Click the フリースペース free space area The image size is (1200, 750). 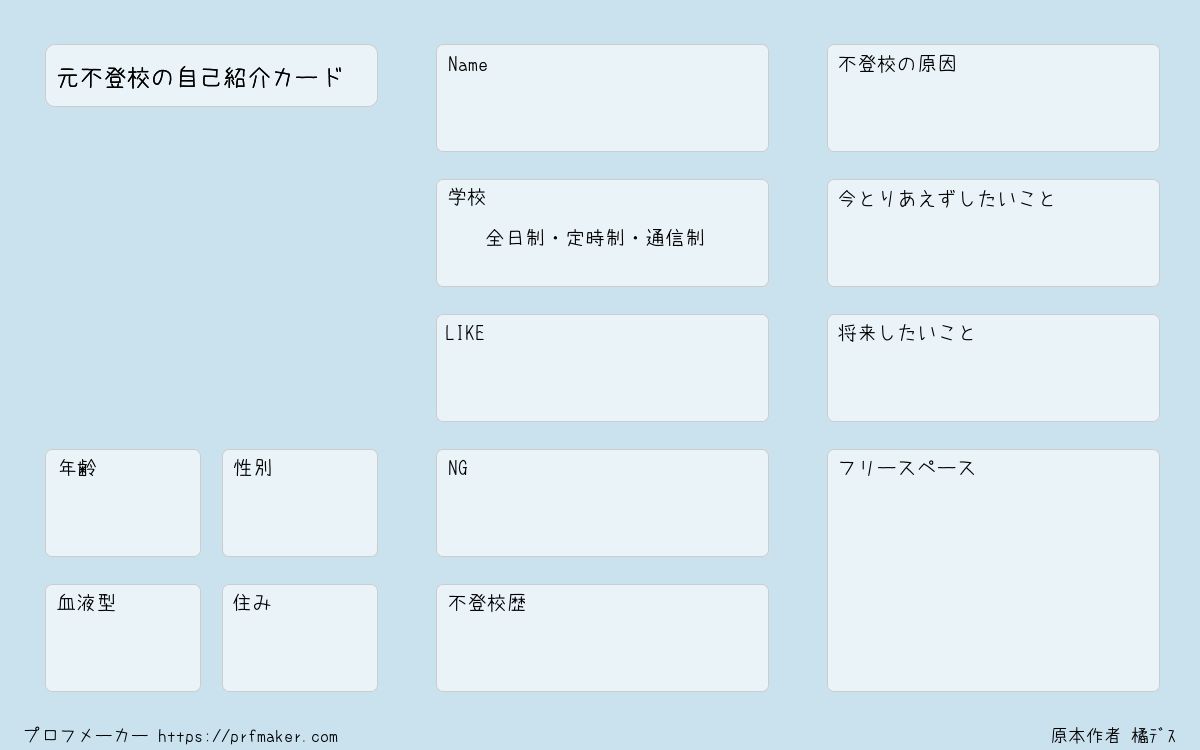tap(993, 570)
